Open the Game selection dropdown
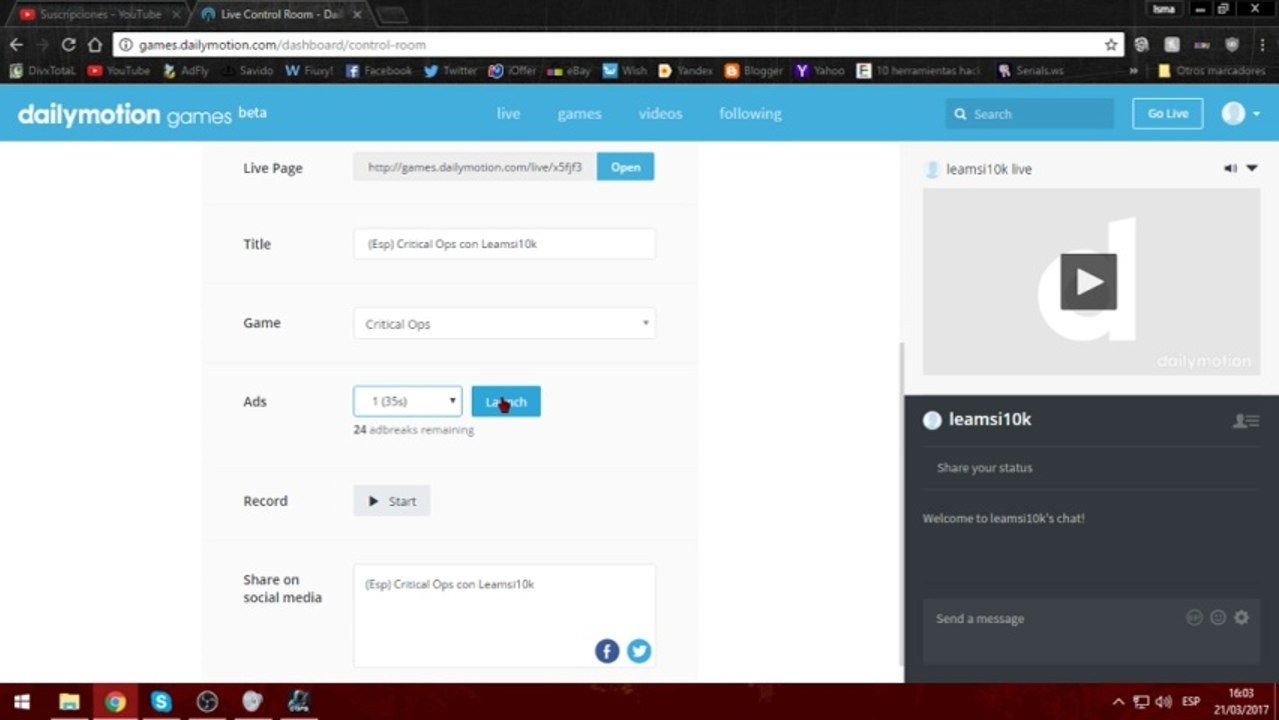This screenshot has height=720, width=1279. pos(504,323)
